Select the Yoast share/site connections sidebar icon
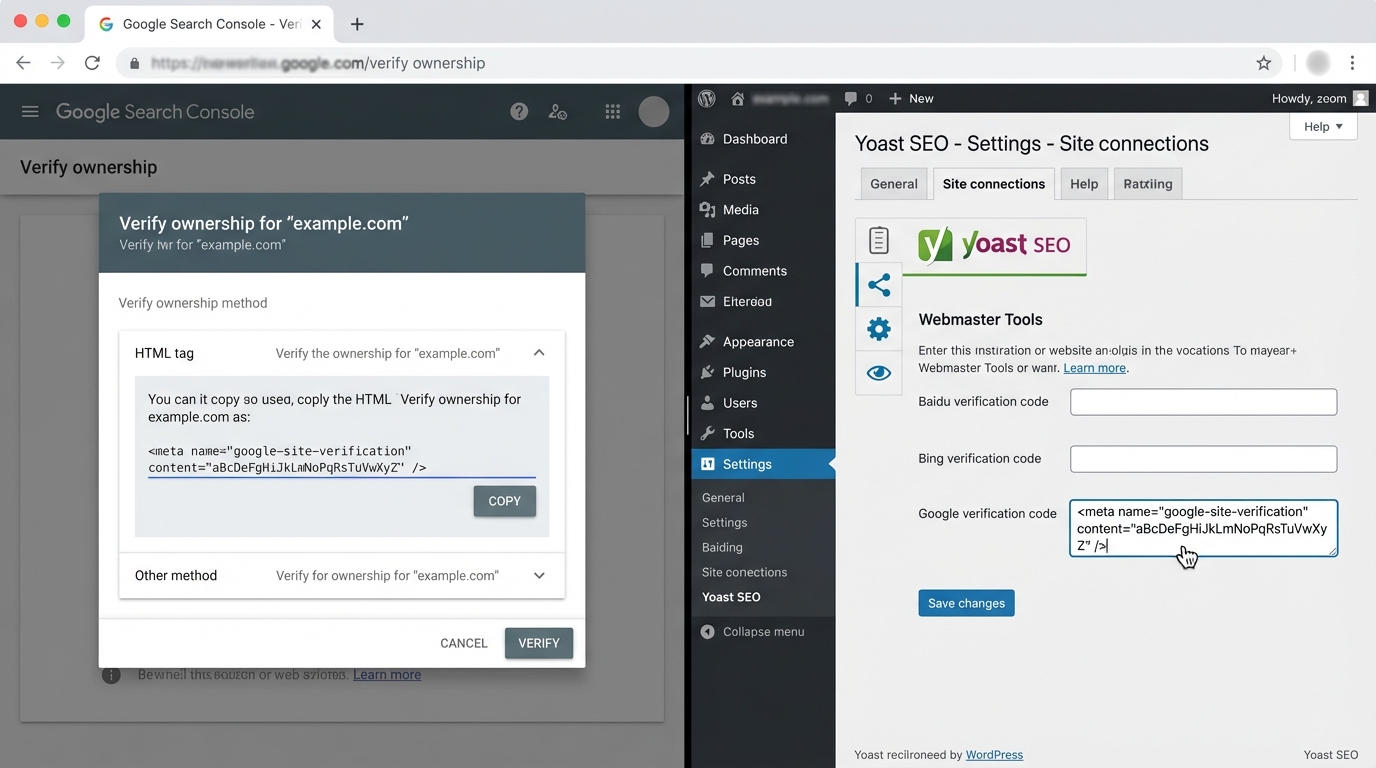The image size is (1376, 768). 878,285
